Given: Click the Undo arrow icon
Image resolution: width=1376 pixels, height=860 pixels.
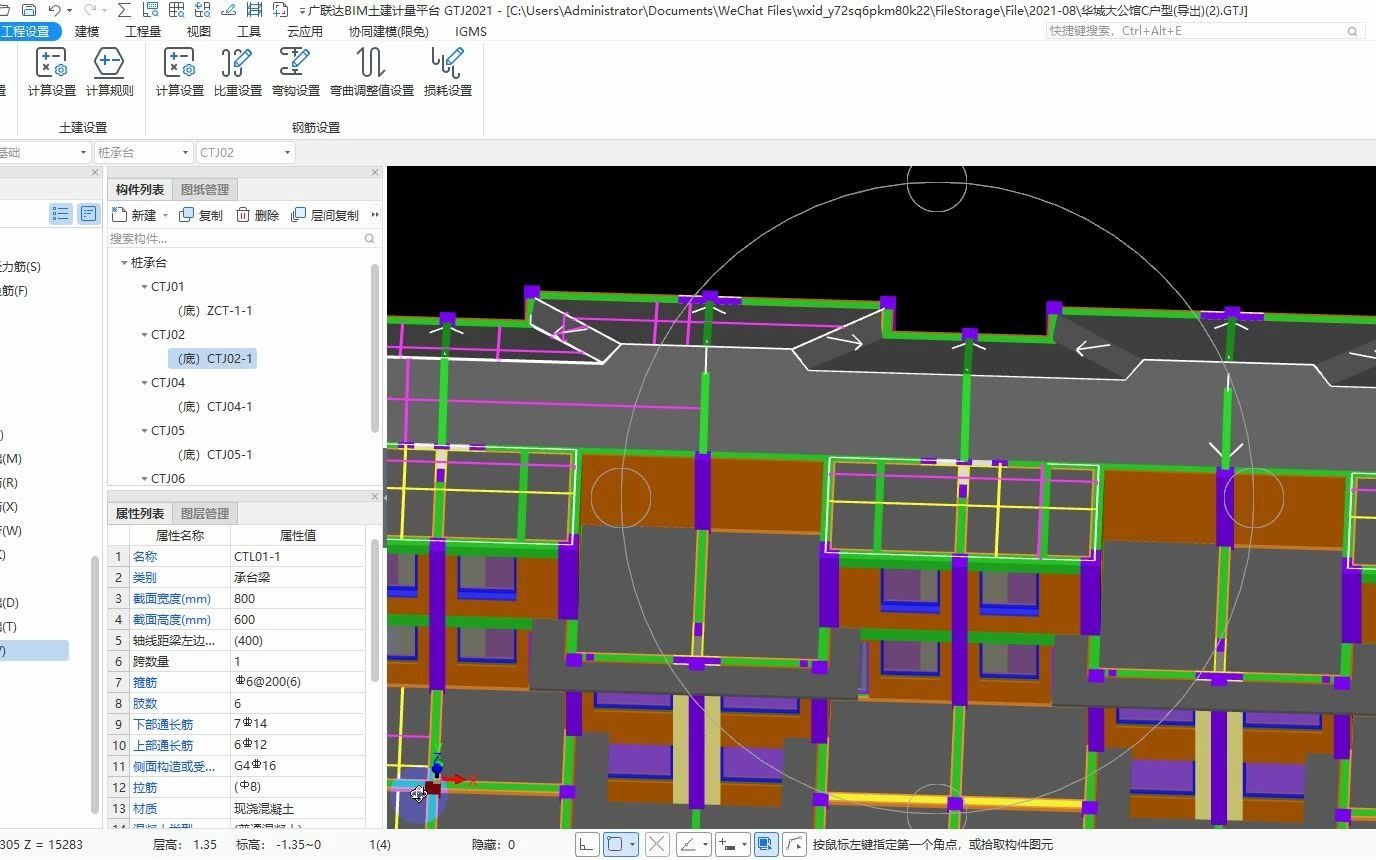Looking at the screenshot, I should click(54, 10).
